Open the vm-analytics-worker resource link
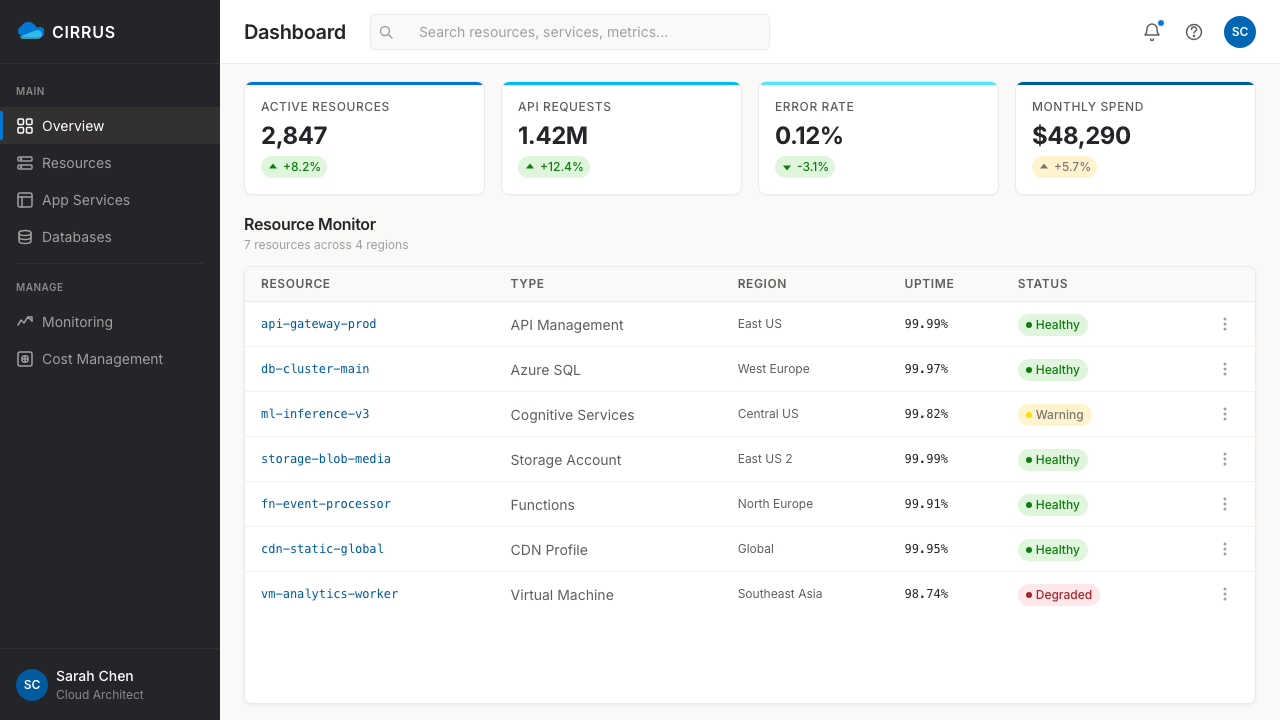Image resolution: width=1280 pixels, height=720 pixels. tap(330, 594)
